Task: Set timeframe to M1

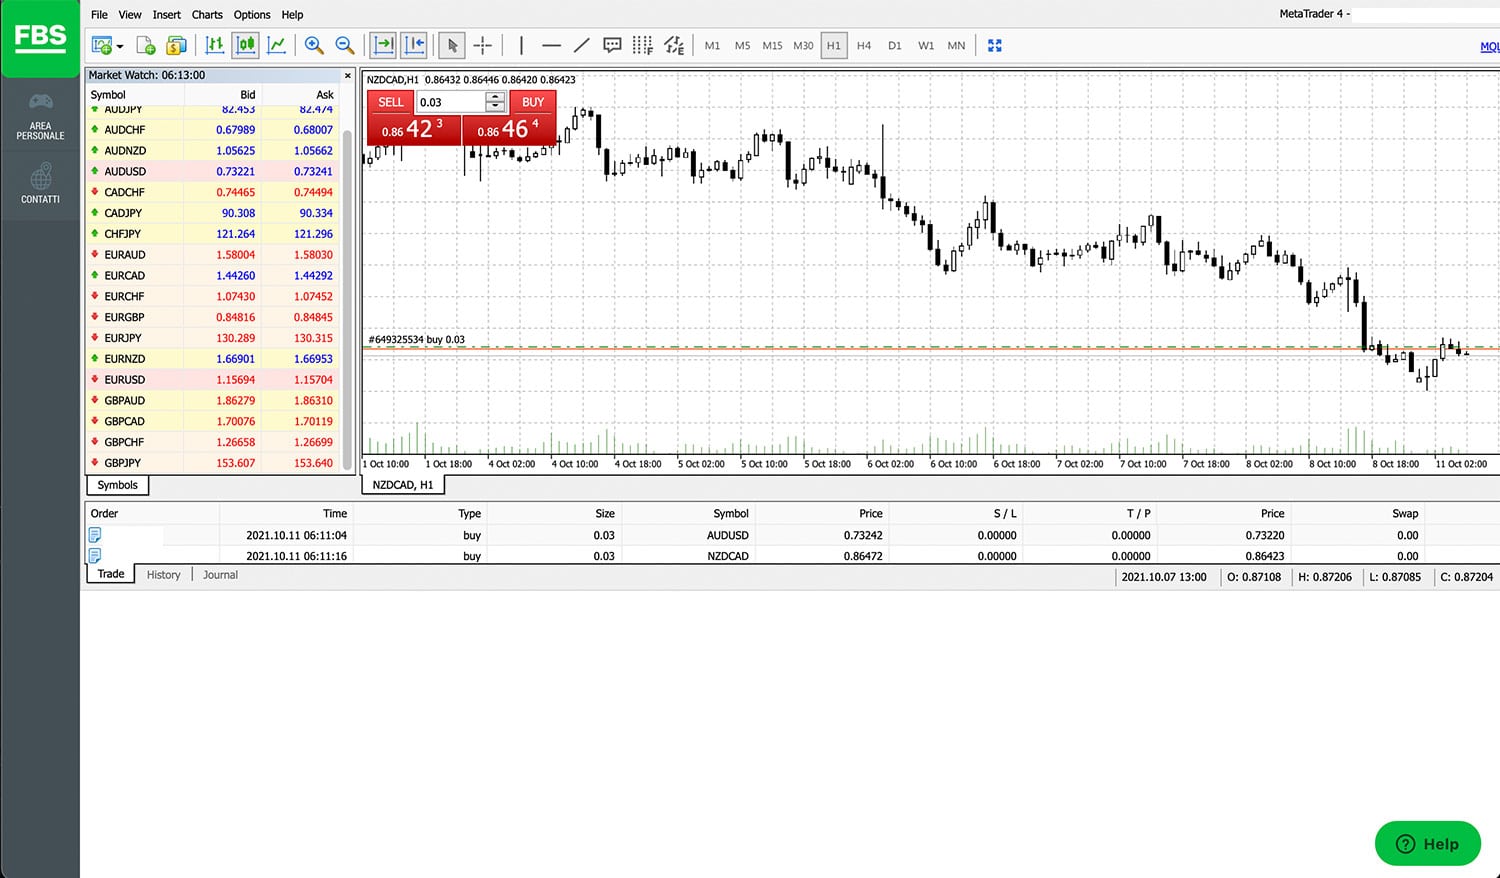Action: click(x=712, y=46)
